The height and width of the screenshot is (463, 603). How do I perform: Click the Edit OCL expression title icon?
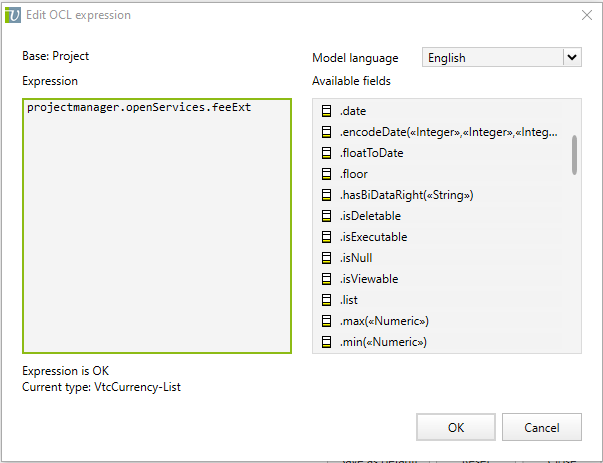(13, 15)
